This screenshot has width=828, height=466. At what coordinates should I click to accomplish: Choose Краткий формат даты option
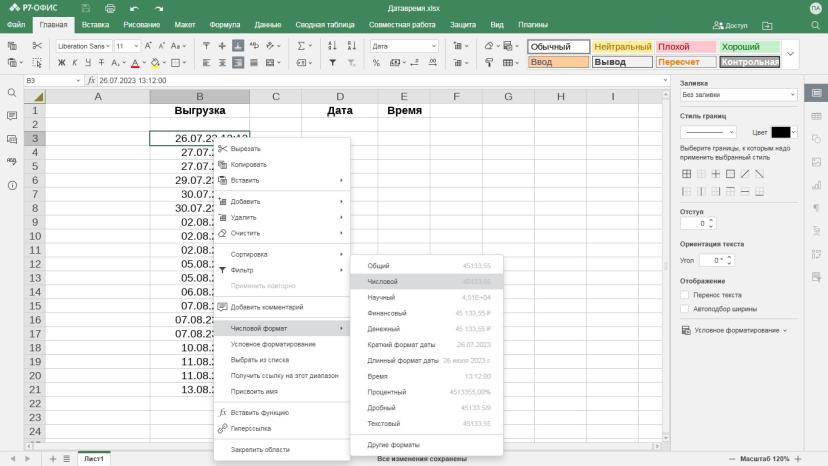pyautogui.click(x=427, y=344)
